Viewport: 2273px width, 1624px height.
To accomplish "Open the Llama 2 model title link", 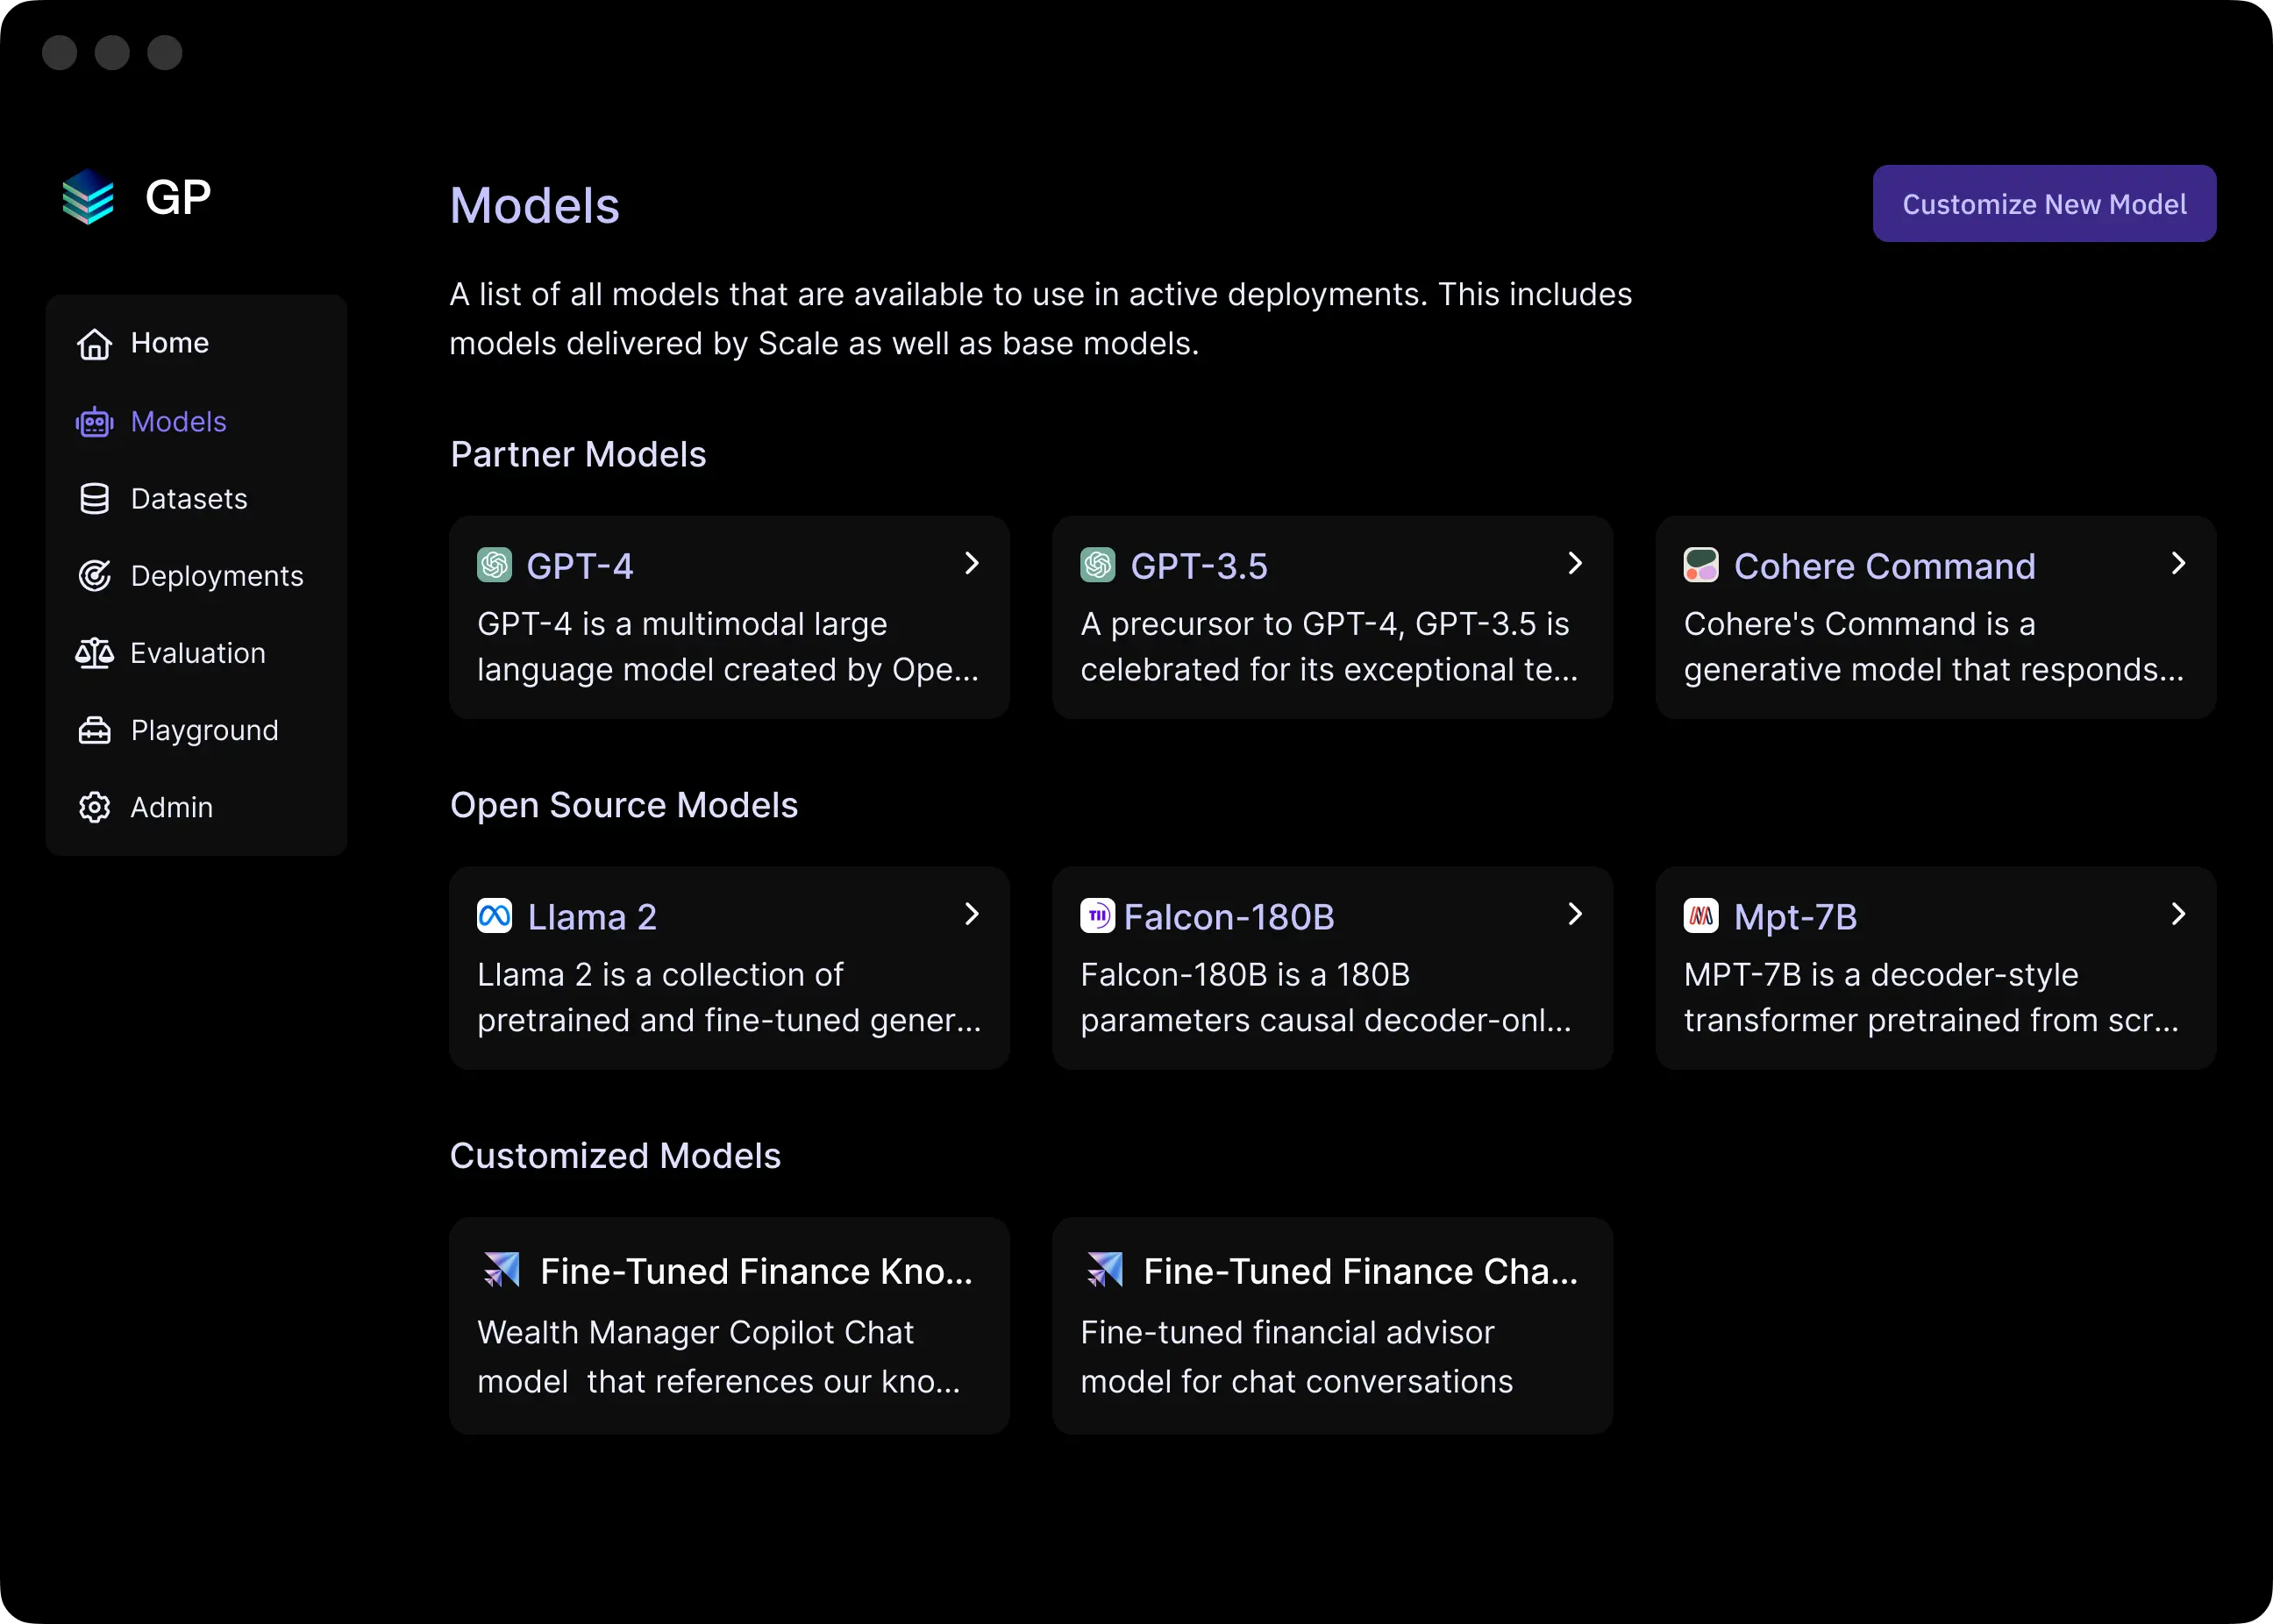I will (x=591, y=917).
